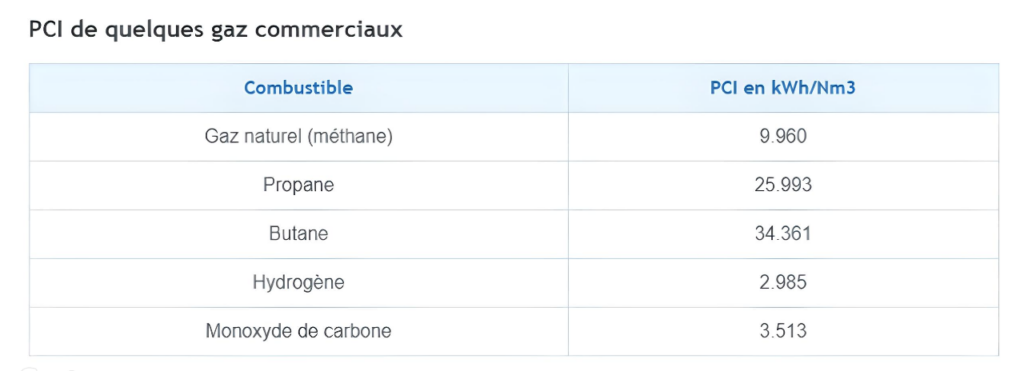The height and width of the screenshot is (371, 1024).
Task: Click the 'Gaz naturel (méthane)' cell
Action: pos(298,137)
